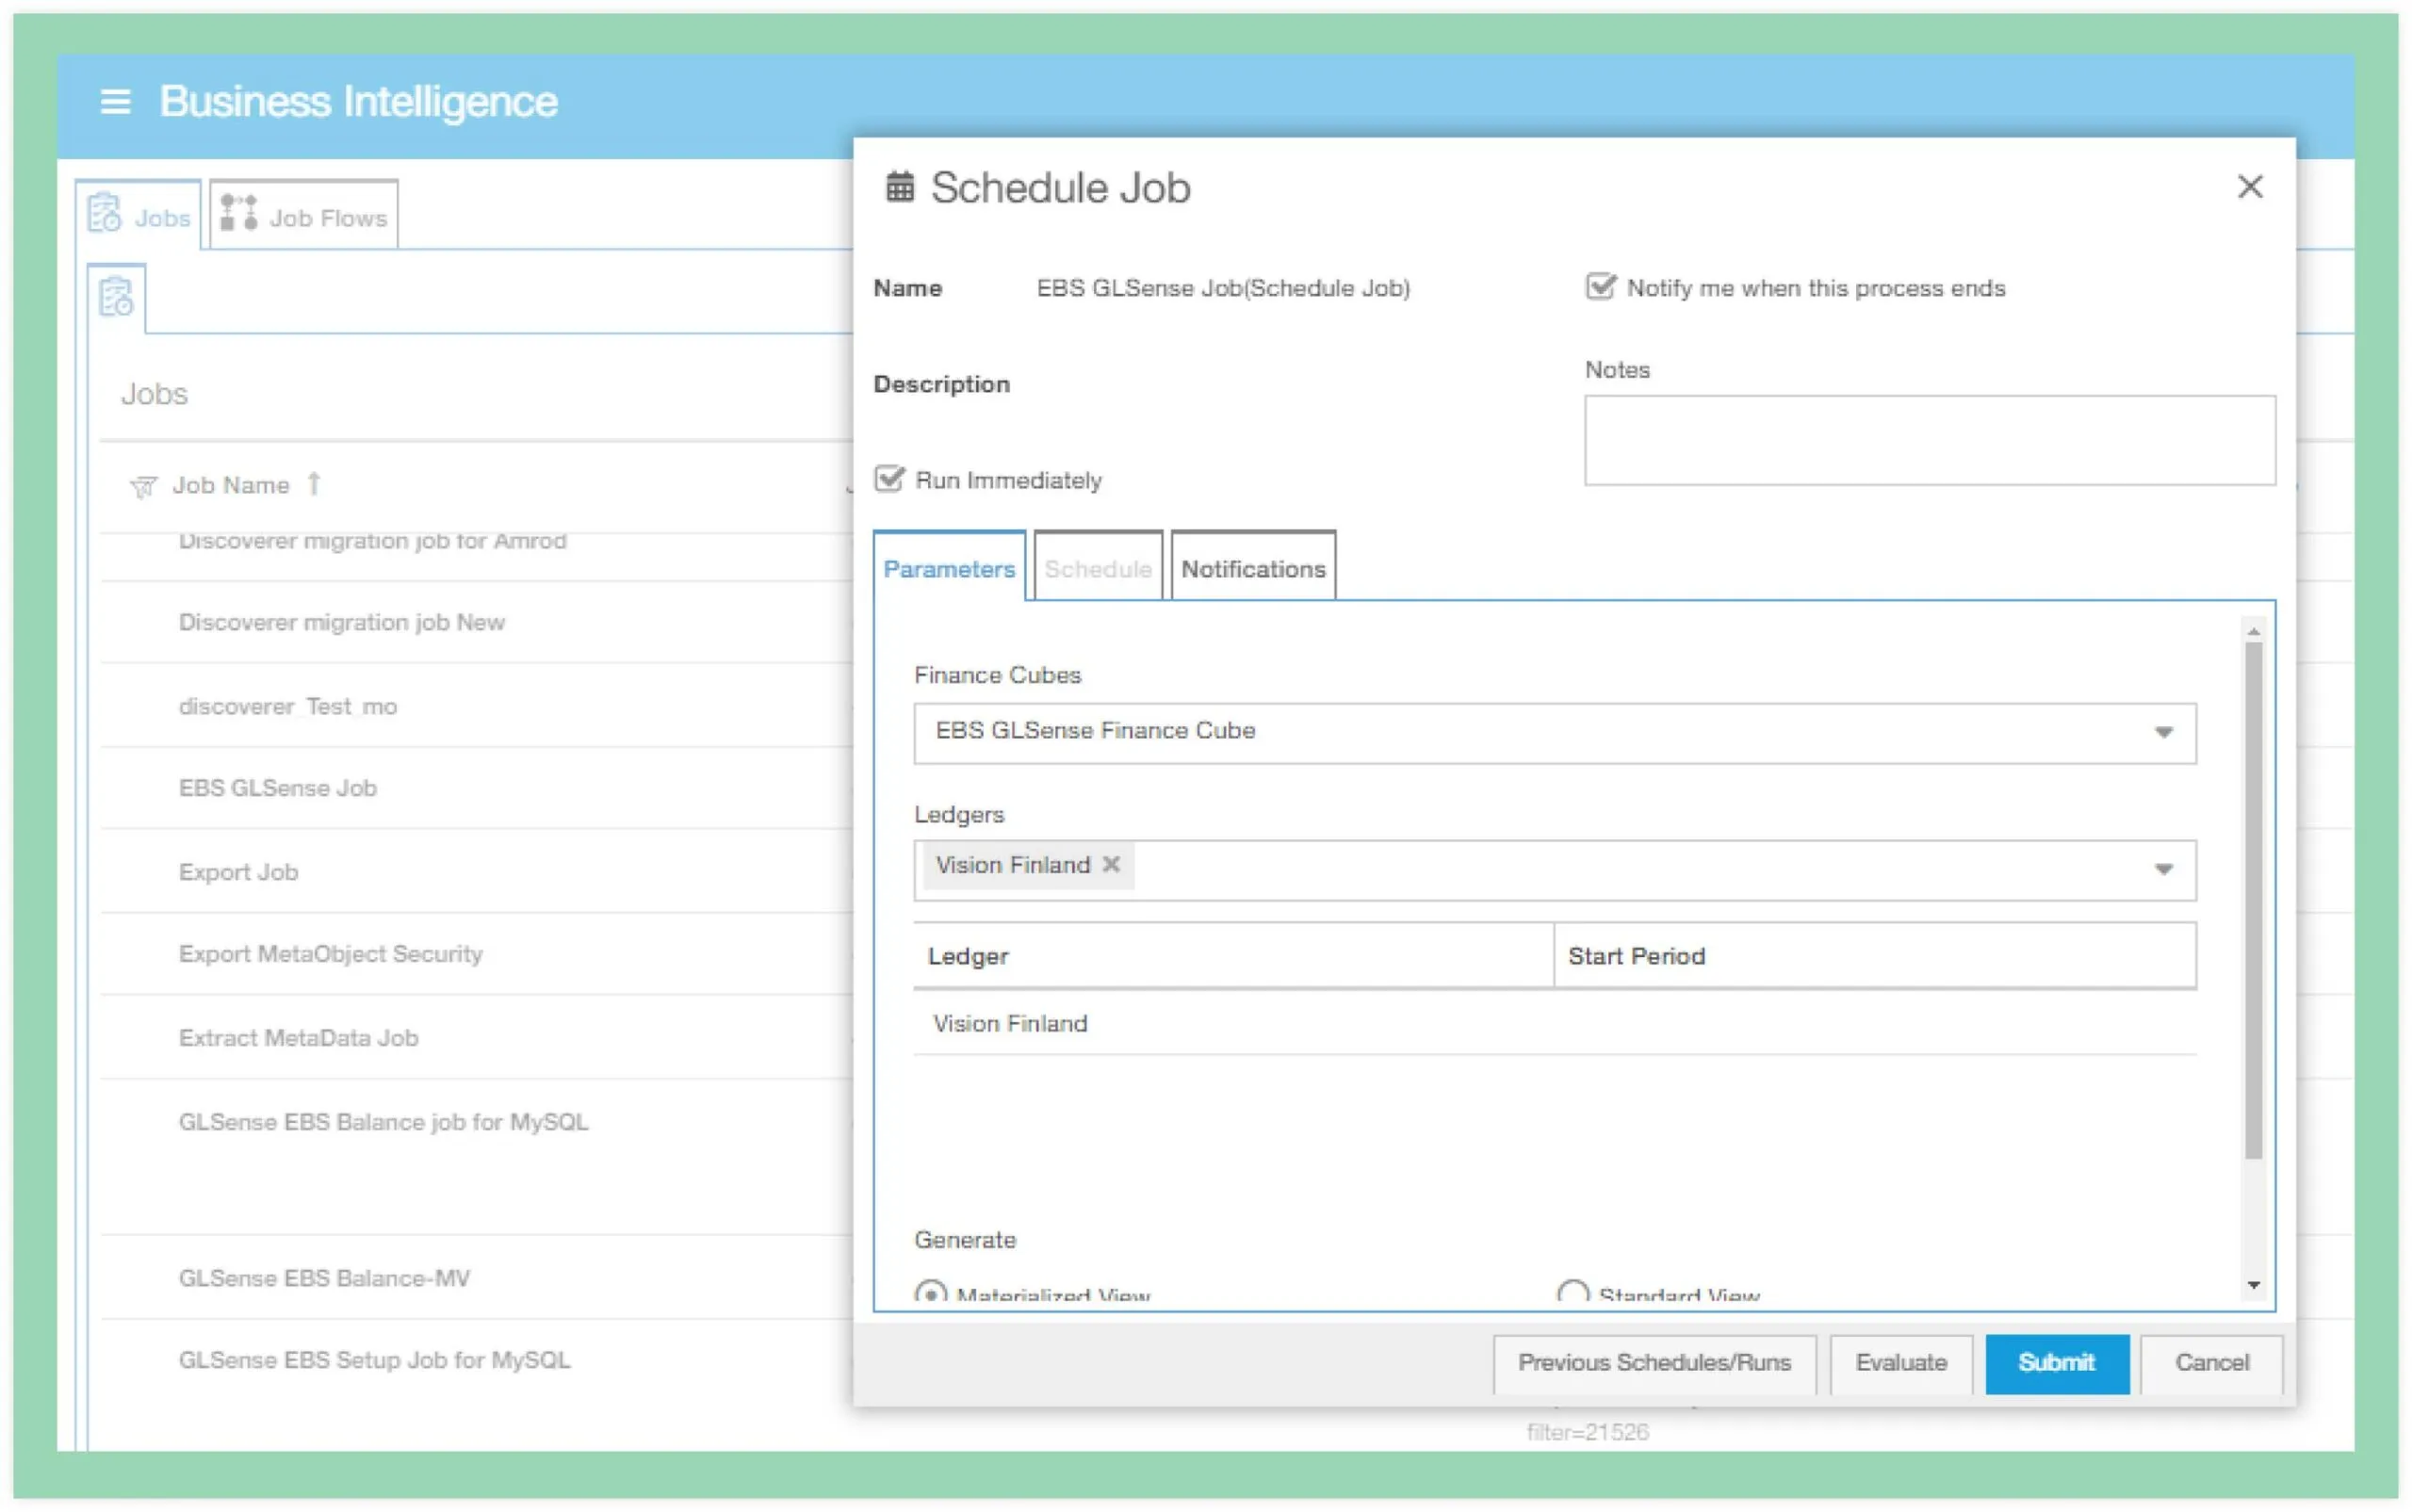Click inside the Notes text field
Viewport: 2412px width, 1512px height.
click(1929, 441)
